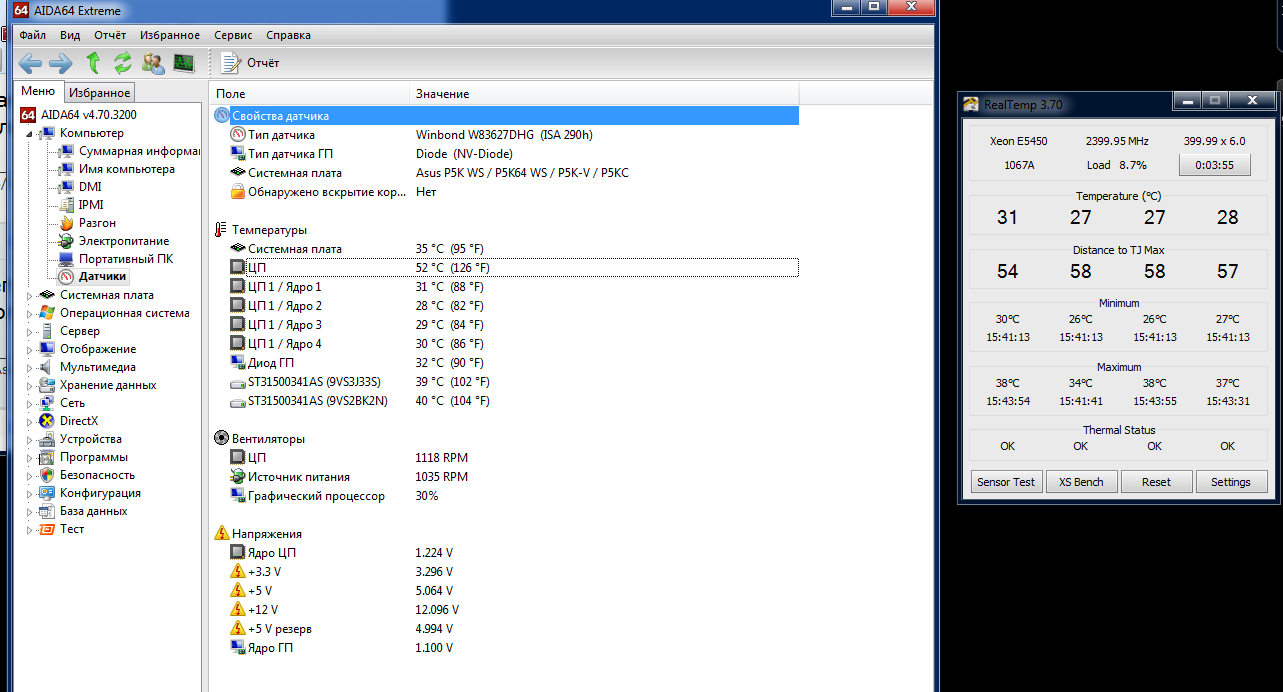Viewport: 1283px width, 692px height.
Task: Click Sensor Test button in RealTemp
Action: (1006, 482)
